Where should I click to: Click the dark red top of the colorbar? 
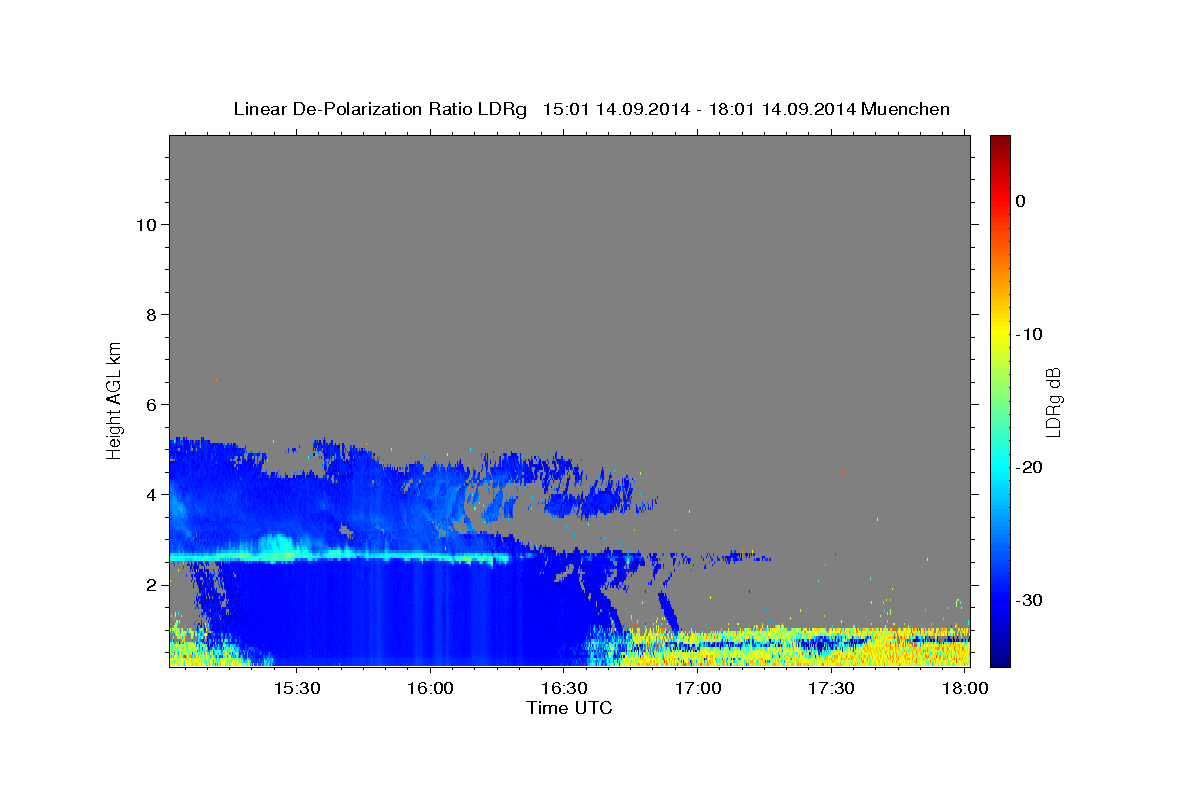tap(1000, 143)
